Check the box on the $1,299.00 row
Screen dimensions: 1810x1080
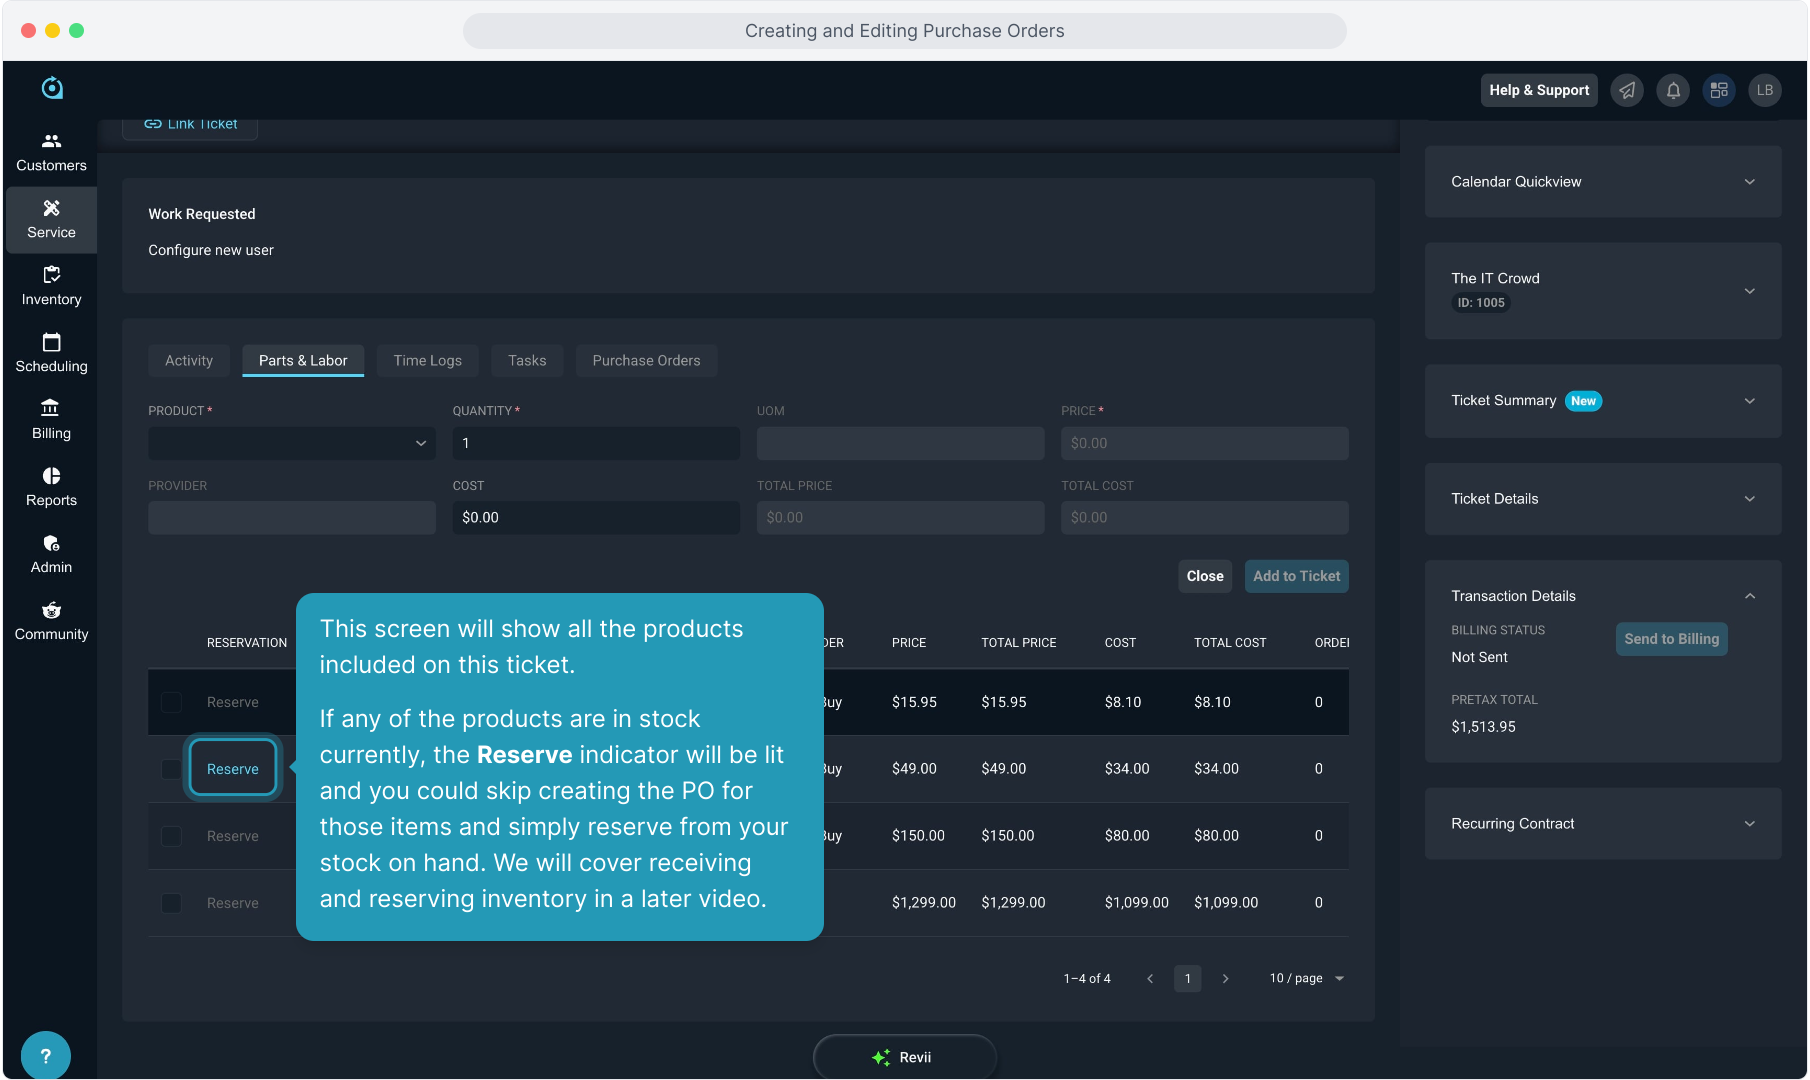click(171, 903)
